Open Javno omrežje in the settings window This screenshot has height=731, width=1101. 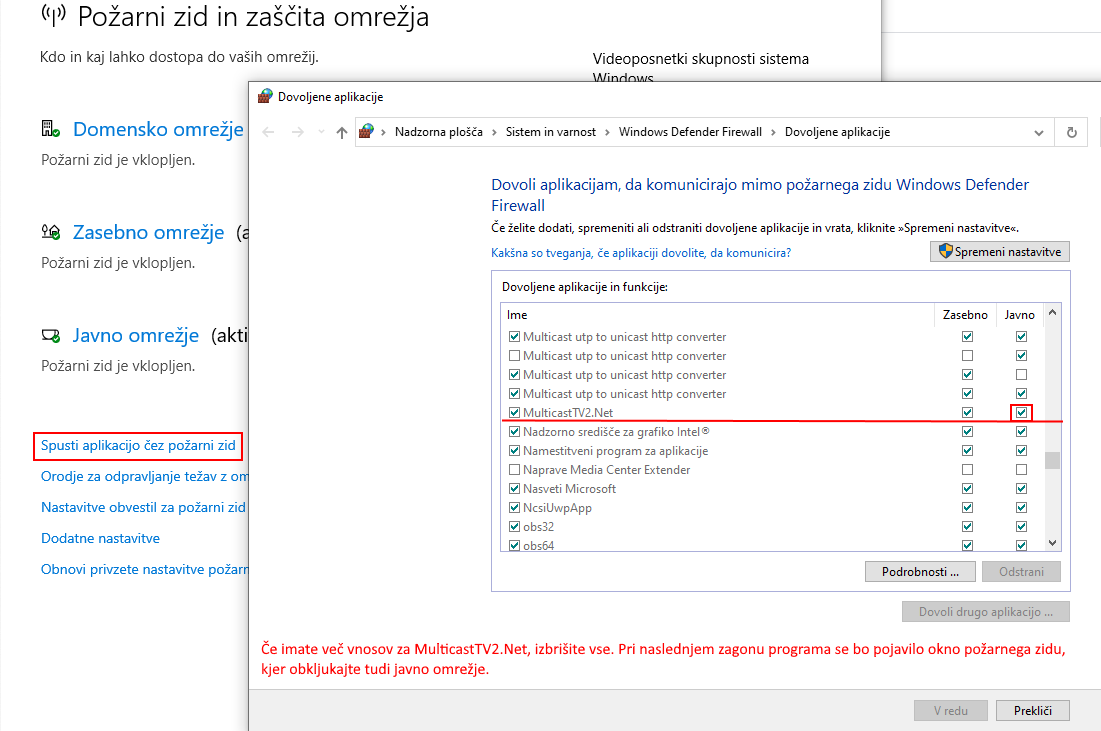coord(136,336)
